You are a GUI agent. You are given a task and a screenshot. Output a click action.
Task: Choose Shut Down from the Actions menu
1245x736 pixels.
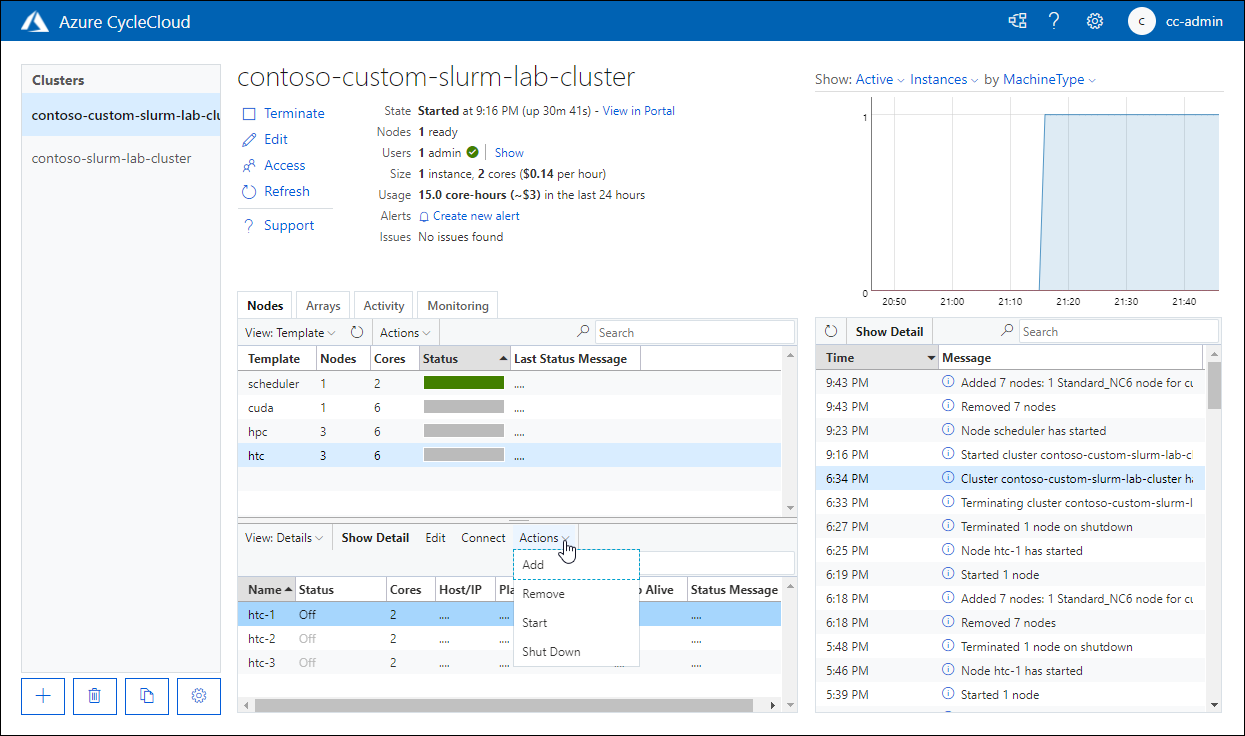click(x=551, y=651)
